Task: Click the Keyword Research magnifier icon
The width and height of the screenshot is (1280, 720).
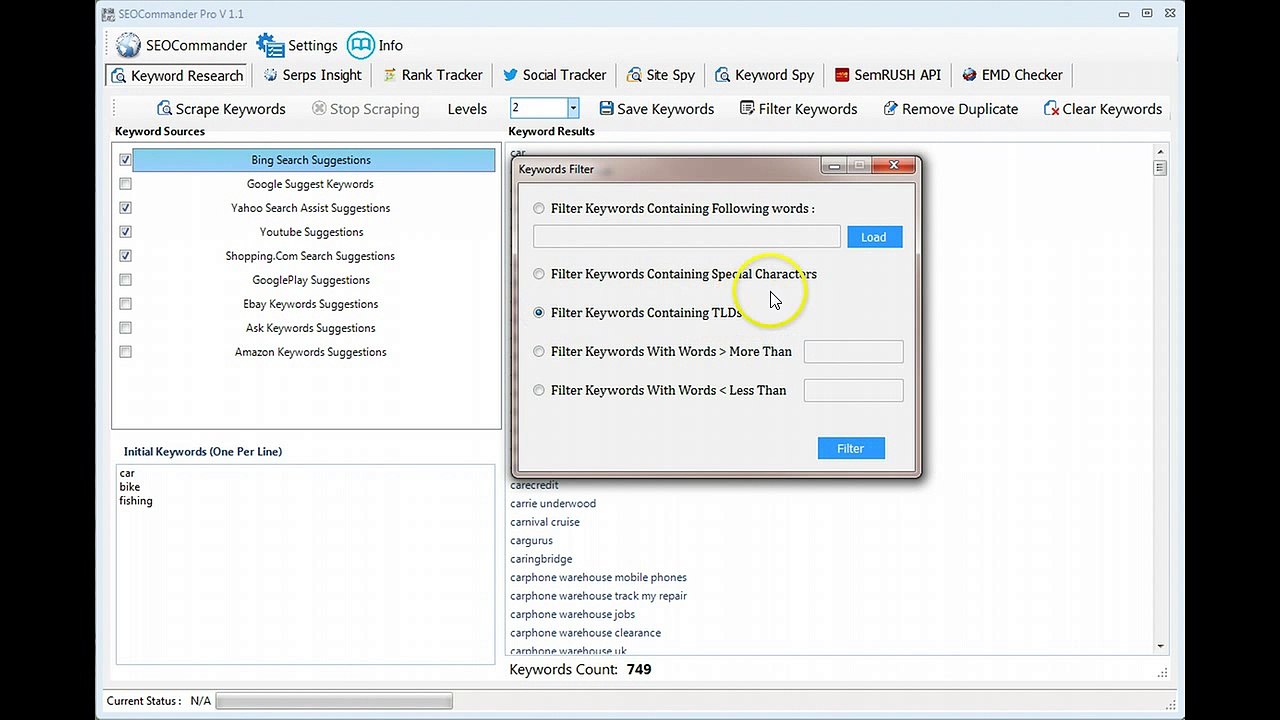Action: 119,76
